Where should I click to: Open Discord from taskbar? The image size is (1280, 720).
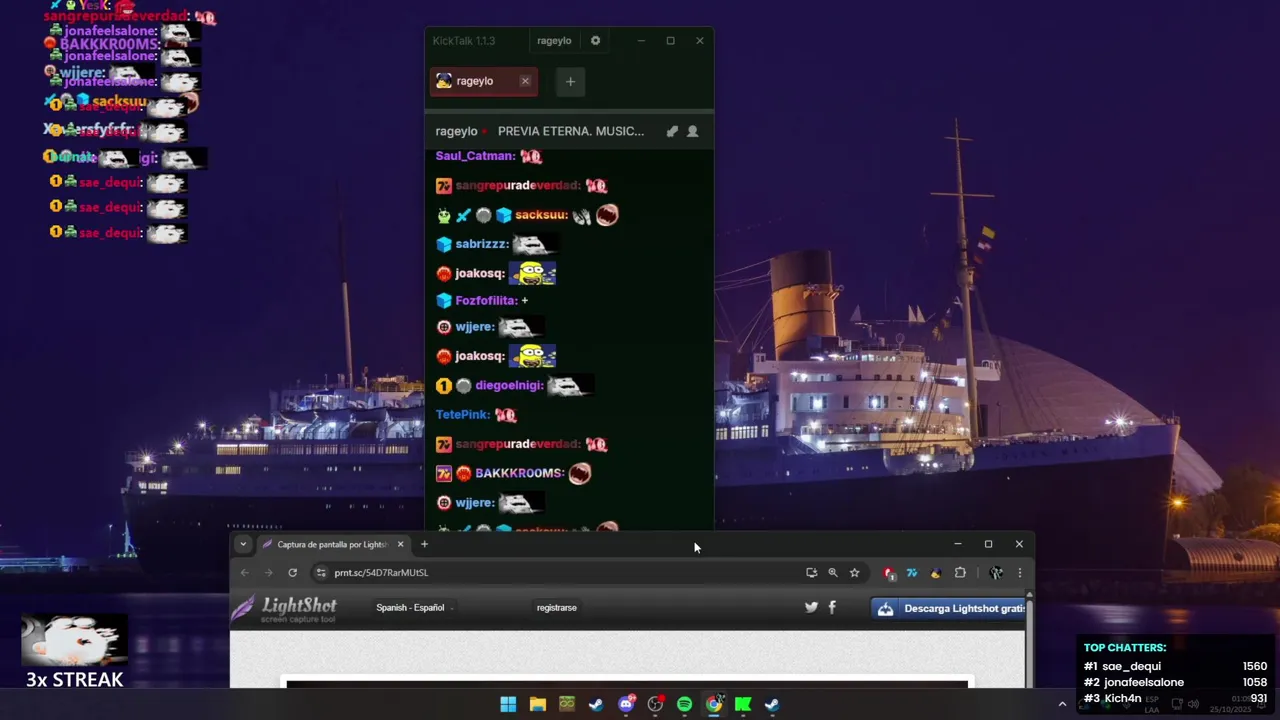[x=626, y=705]
